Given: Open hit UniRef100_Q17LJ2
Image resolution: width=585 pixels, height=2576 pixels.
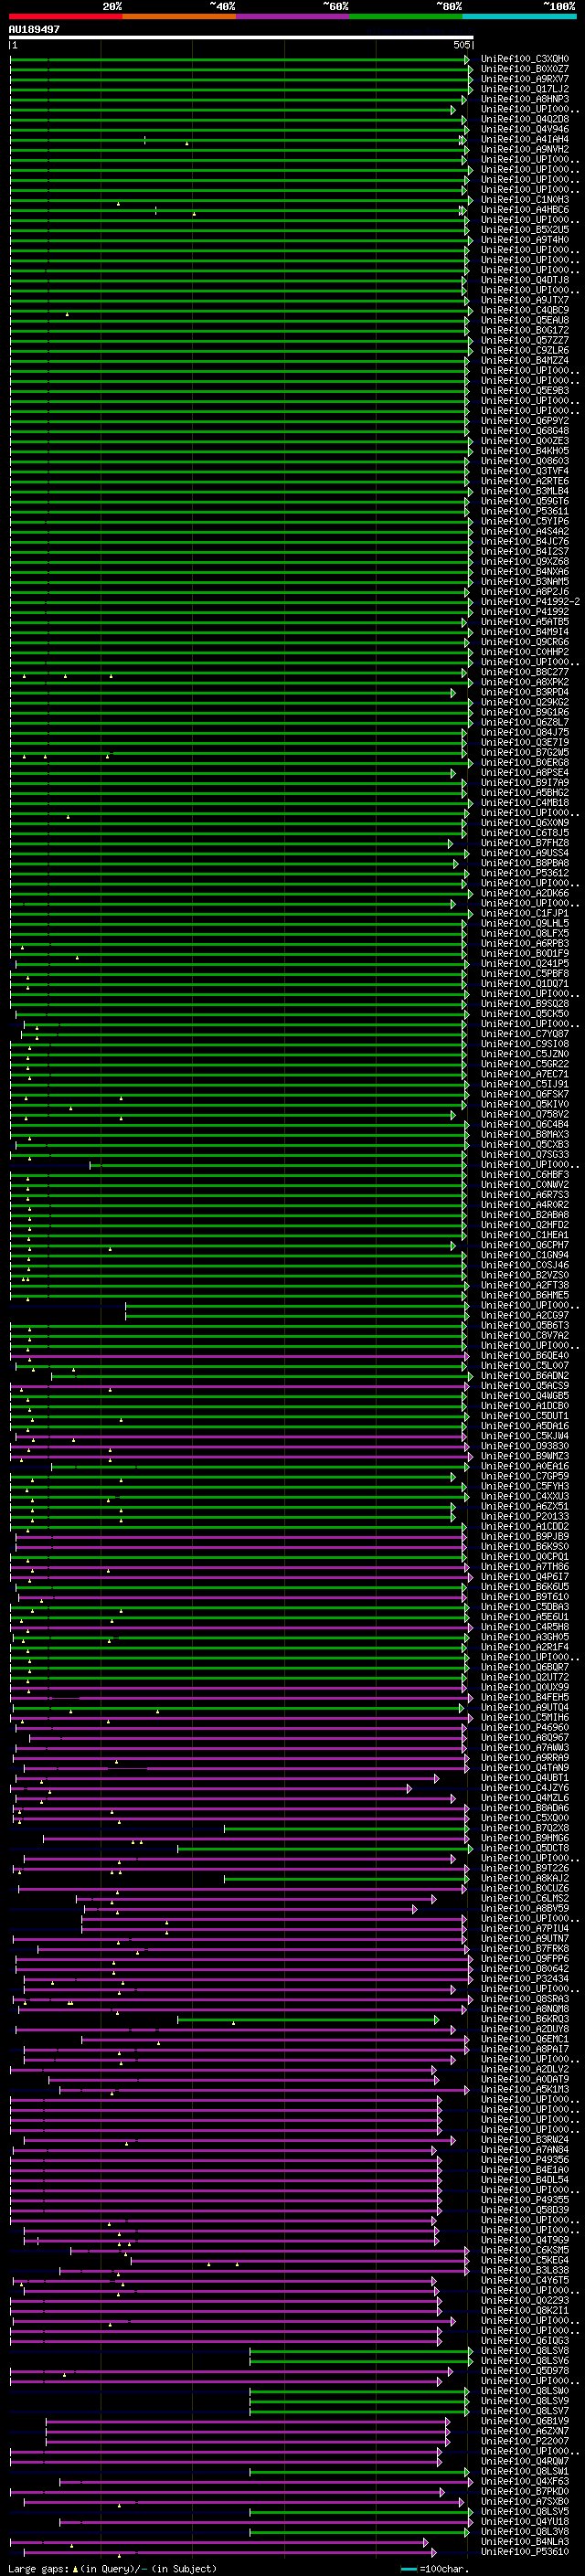Looking at the screenshot, I should (525, 89).
